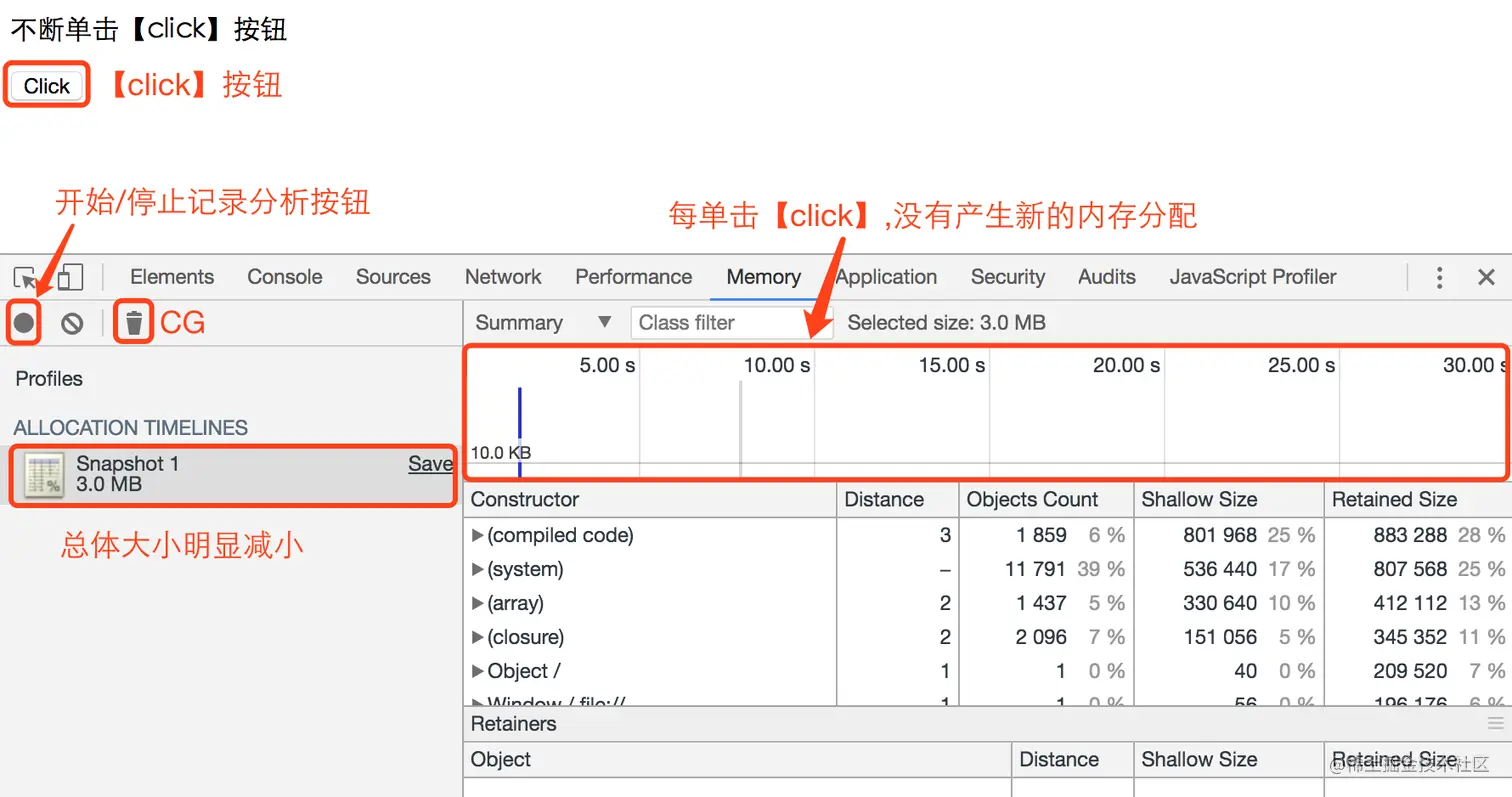Click the 801 968 shallow size cell

click(x=1220, y=536)
